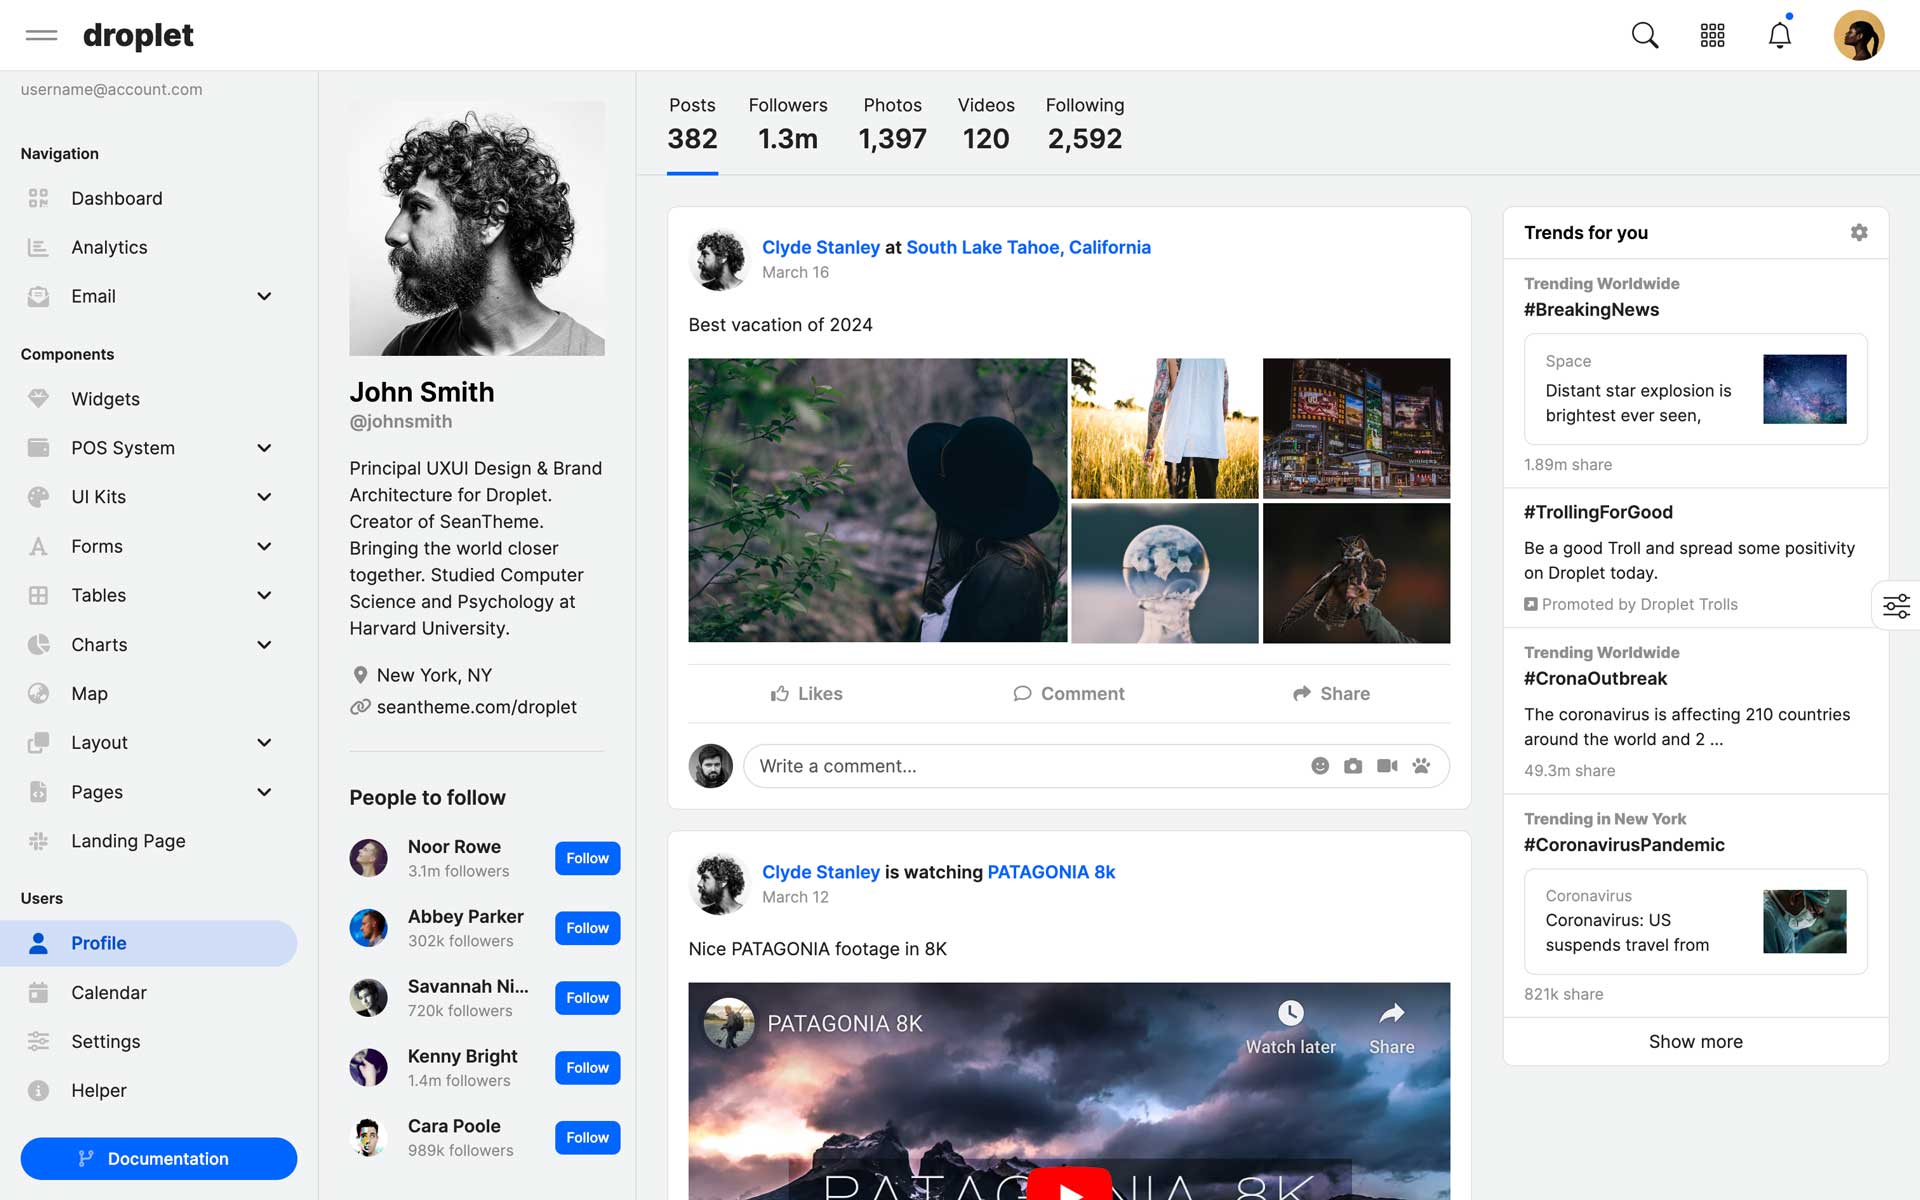Screen dimensions: 1920x1200
Task: Expand the Charts submenu
Action: pos(264,645)
